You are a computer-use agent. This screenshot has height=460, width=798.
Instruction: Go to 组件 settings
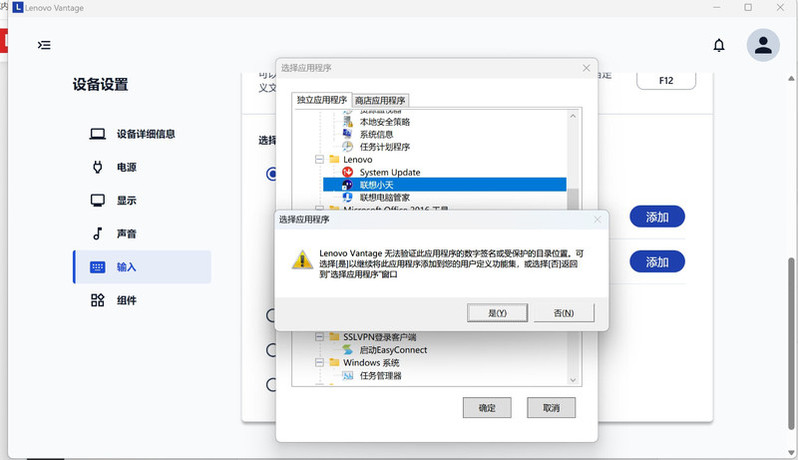(x=142, y=300)
